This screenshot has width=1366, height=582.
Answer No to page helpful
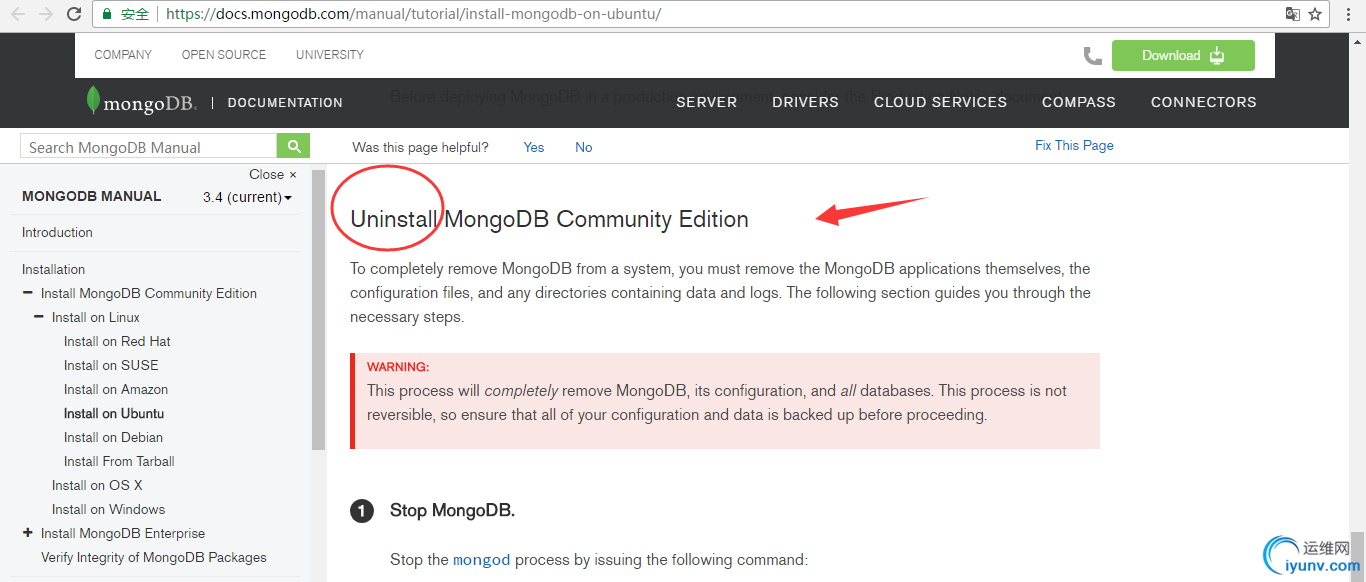(584, 147)
